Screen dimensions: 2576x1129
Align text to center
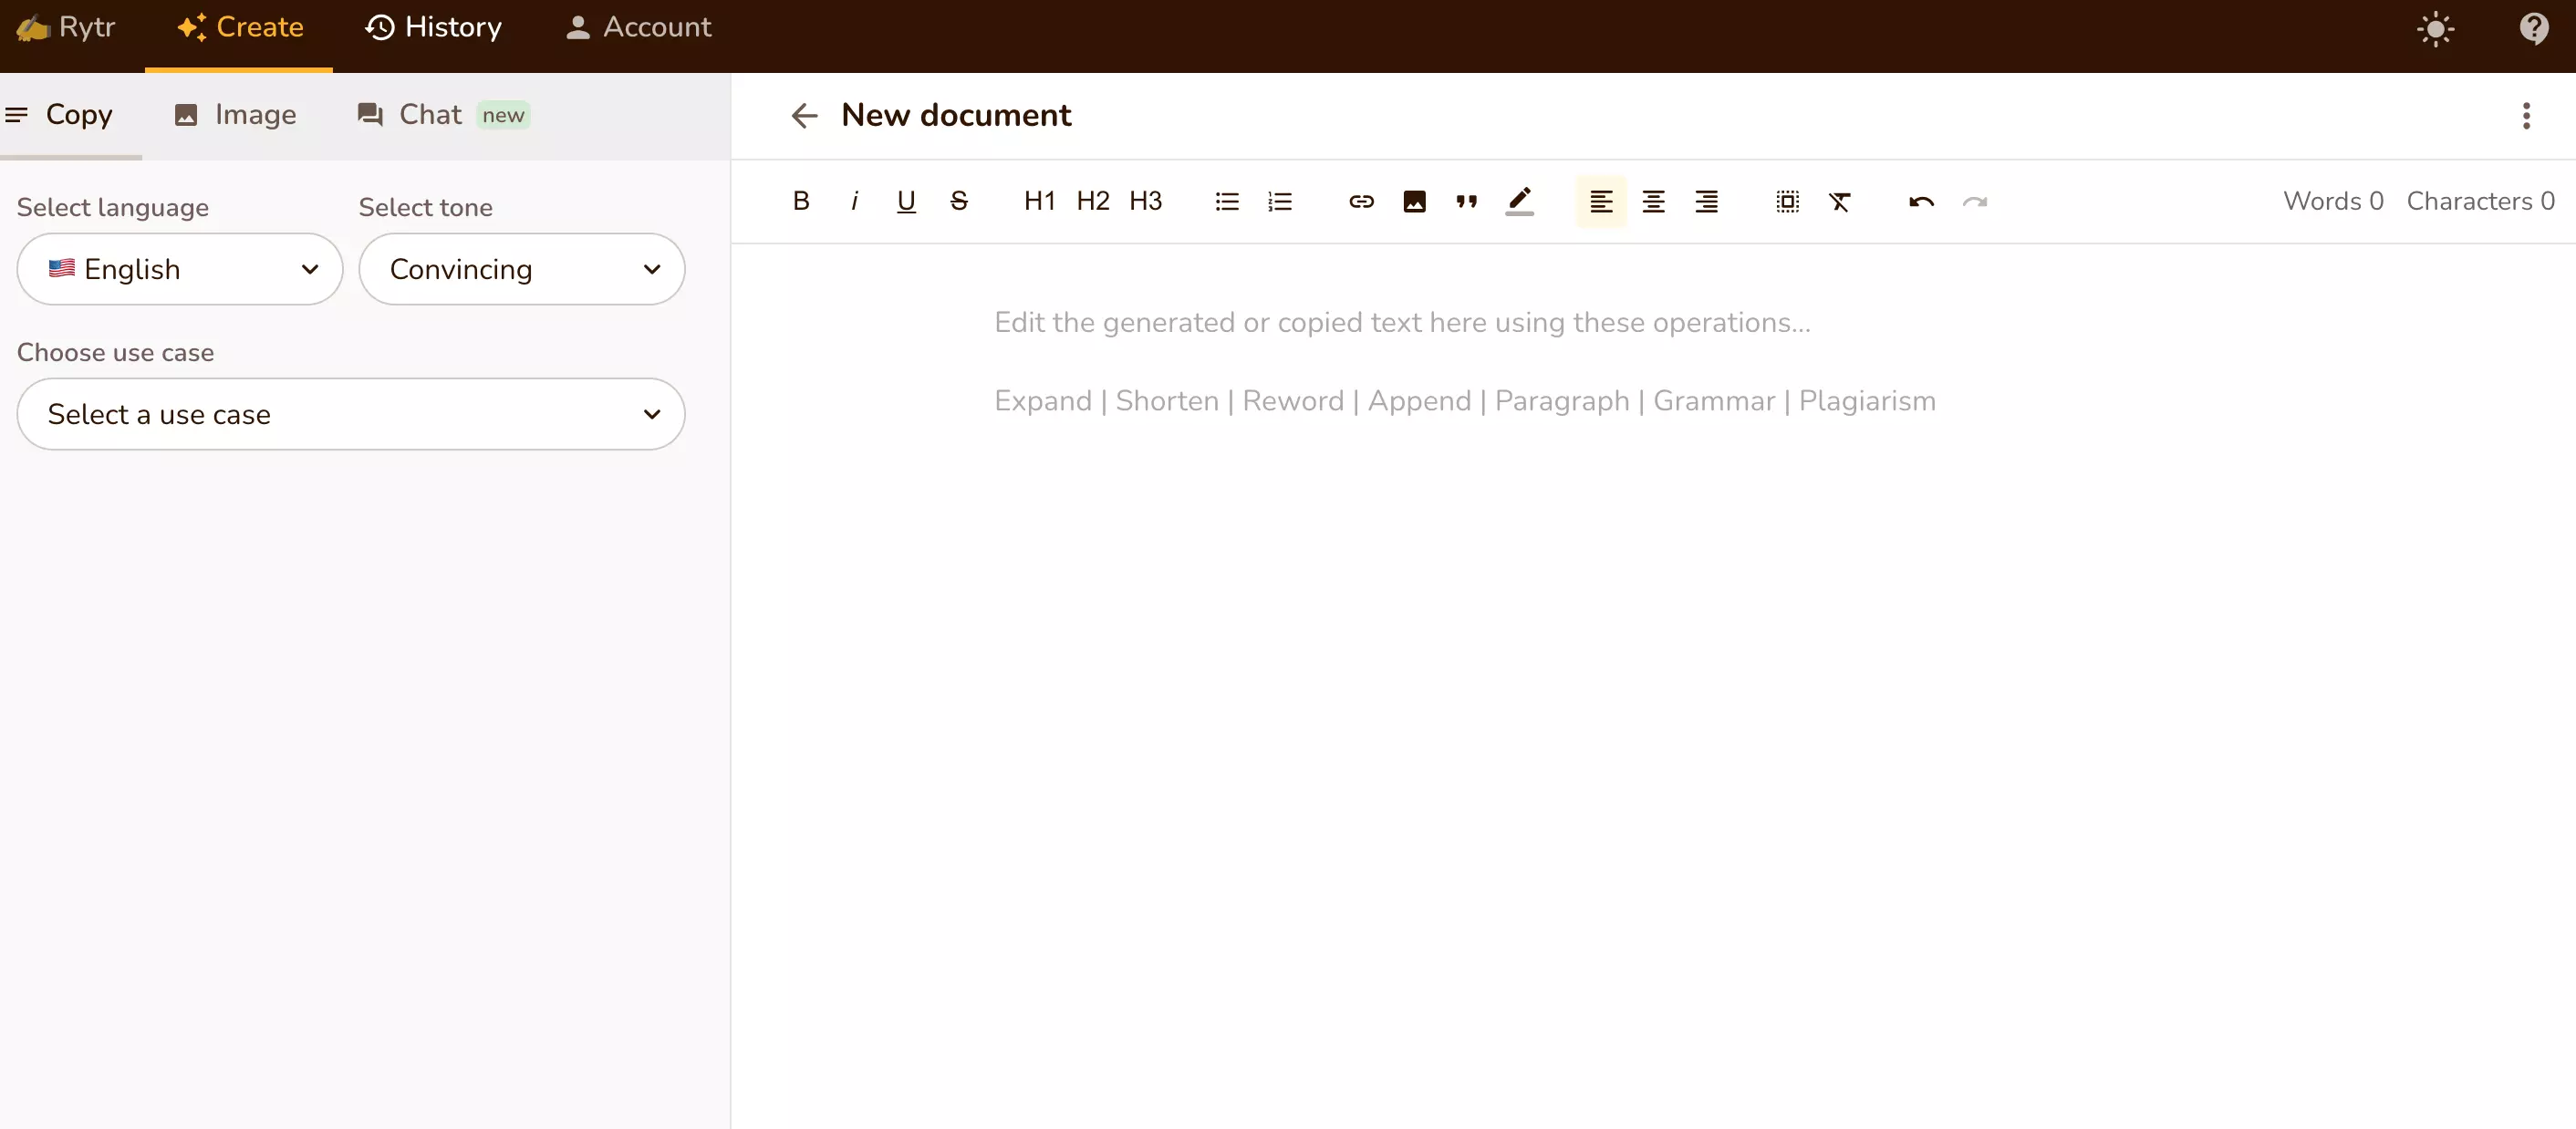(1653, 201)
